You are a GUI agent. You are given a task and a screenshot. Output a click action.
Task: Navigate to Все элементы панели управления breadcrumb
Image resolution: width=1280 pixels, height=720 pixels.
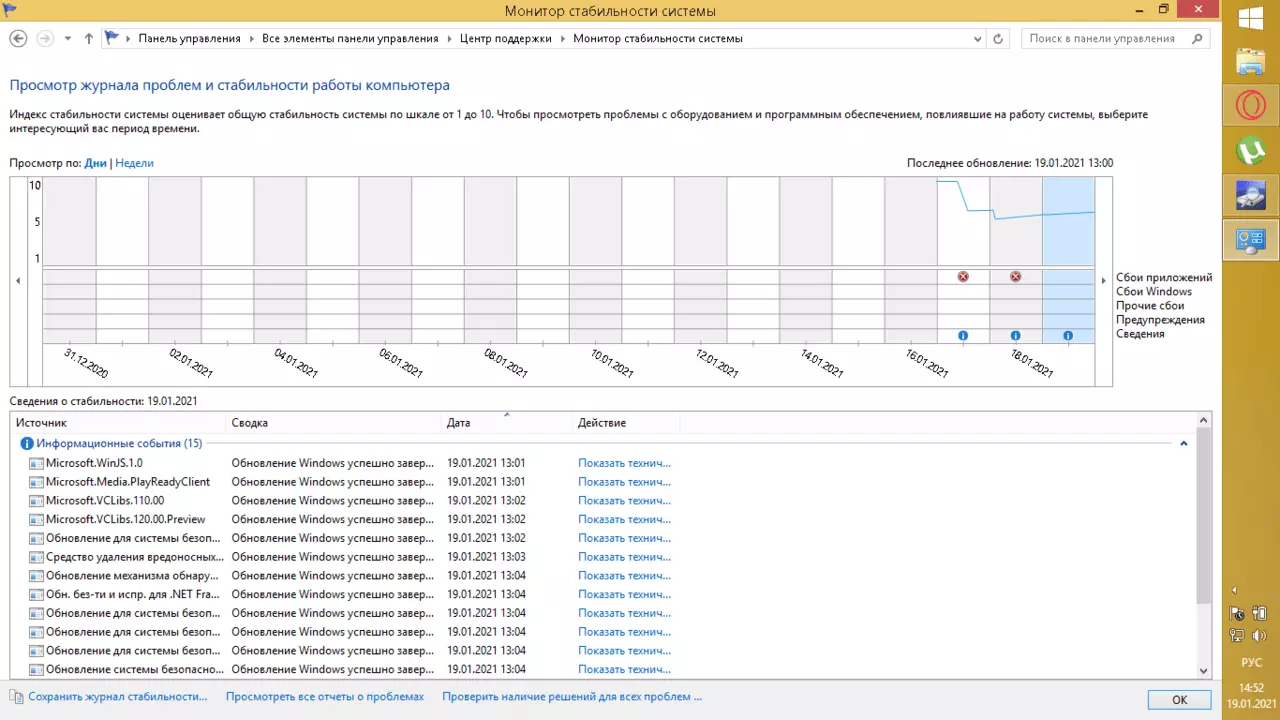click(350, 38)
